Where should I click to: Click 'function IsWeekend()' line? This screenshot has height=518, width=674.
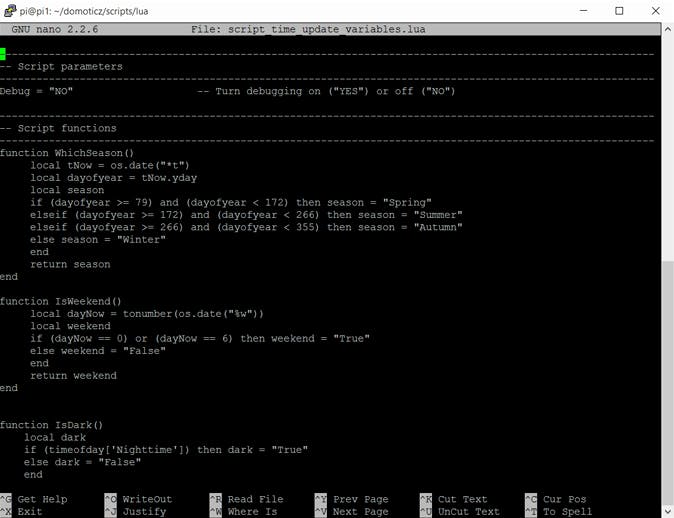click(61, 301)
